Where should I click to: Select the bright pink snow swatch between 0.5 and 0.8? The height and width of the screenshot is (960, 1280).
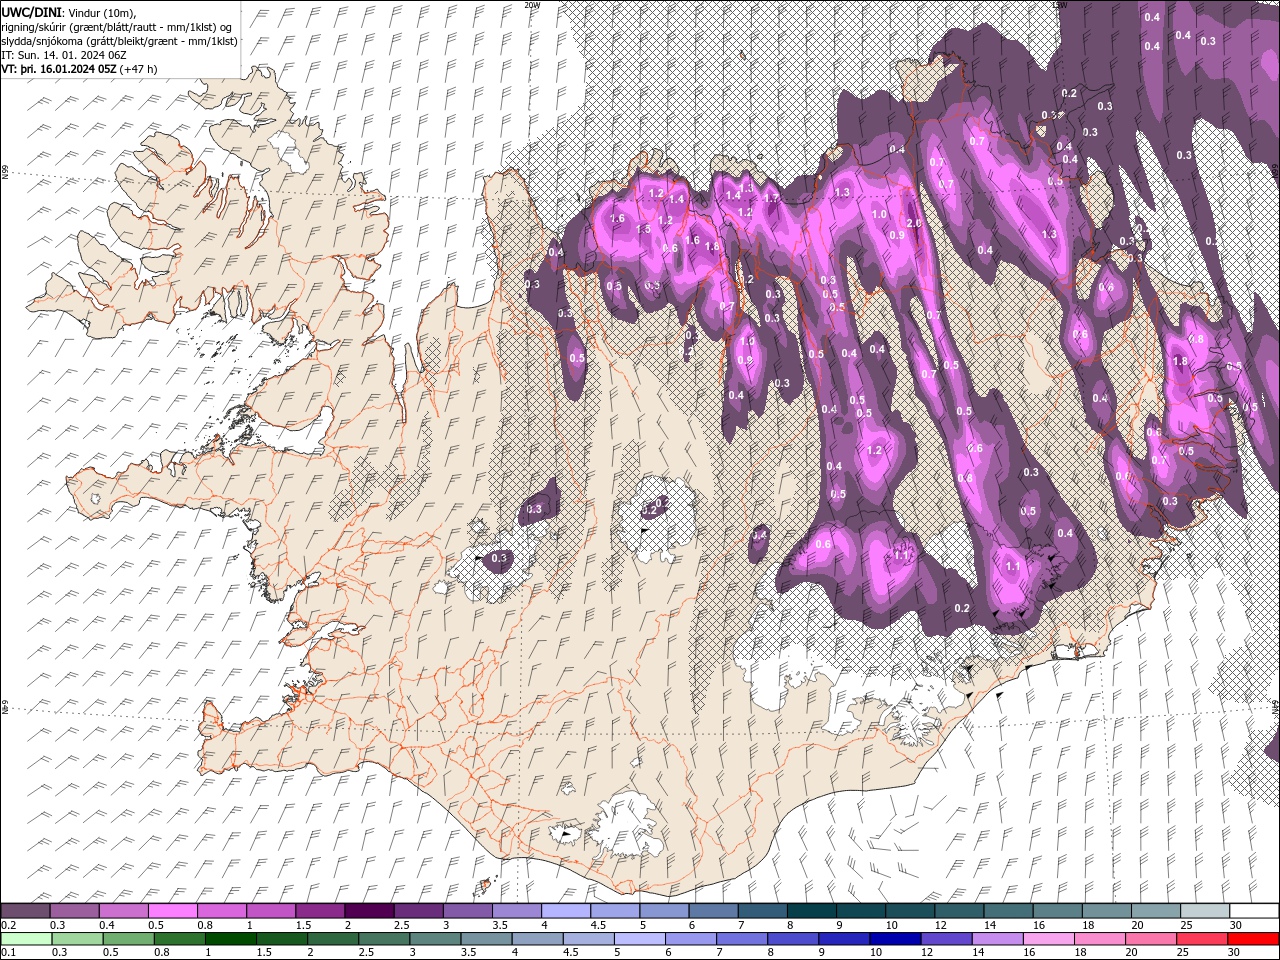[x=172, y=911]
